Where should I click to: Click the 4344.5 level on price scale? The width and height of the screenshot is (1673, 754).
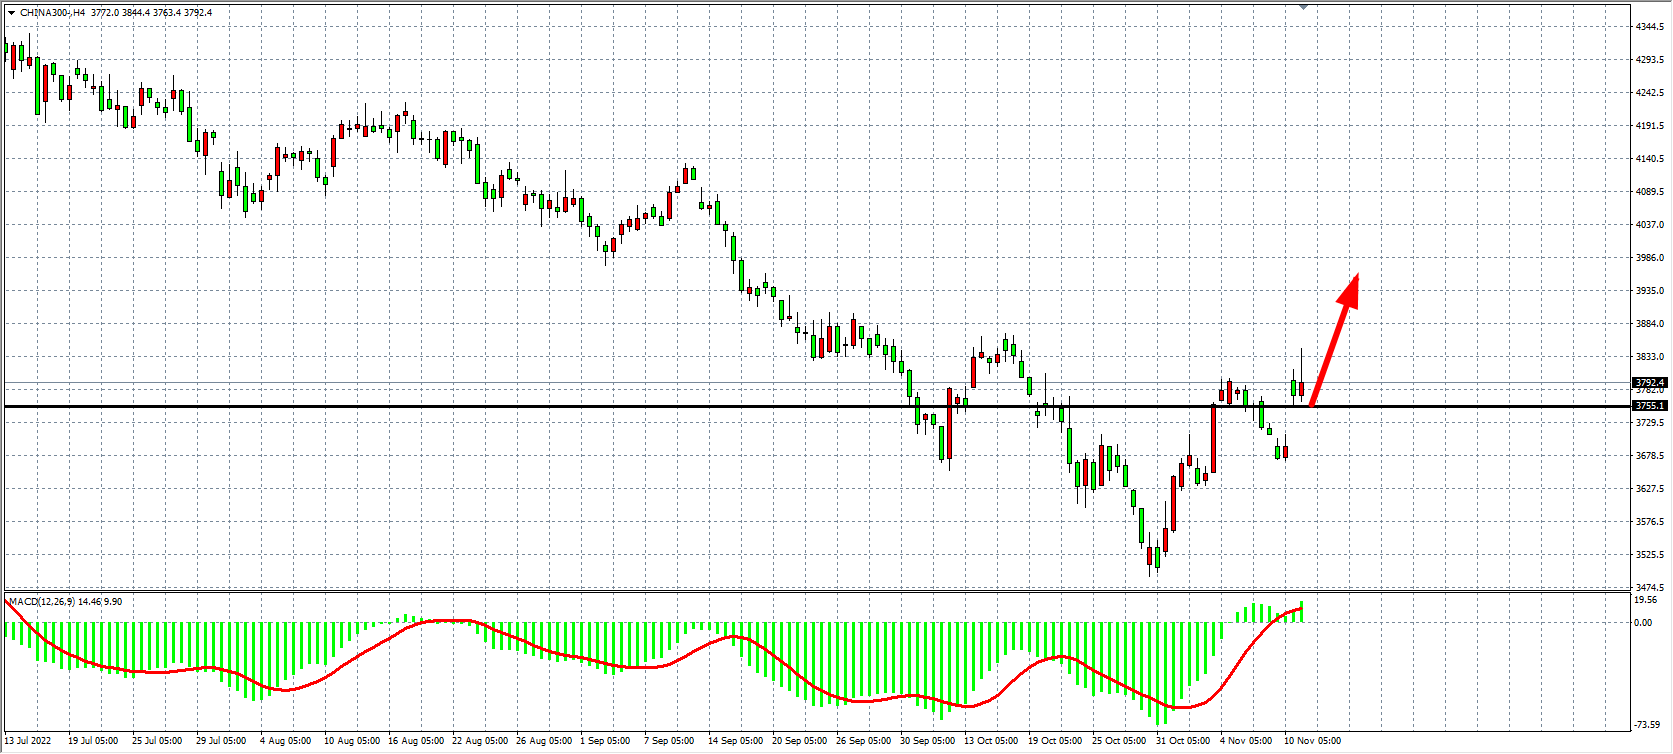tap(1649, 27)
